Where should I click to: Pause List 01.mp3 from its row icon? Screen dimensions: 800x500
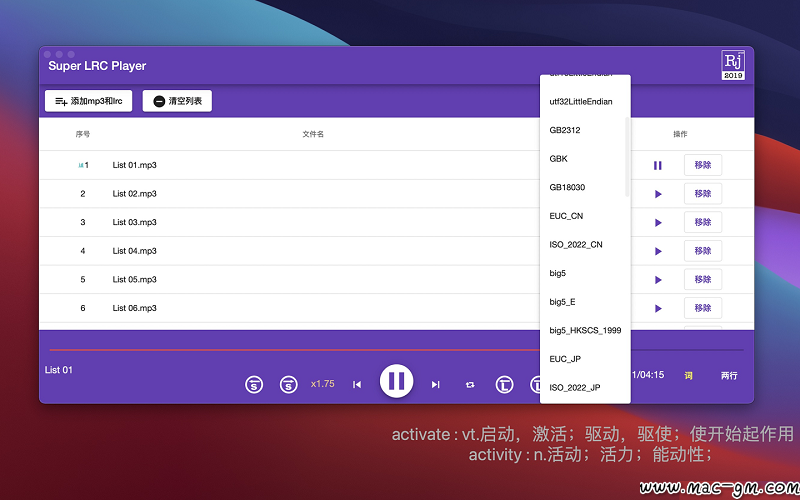click(658, 165)
